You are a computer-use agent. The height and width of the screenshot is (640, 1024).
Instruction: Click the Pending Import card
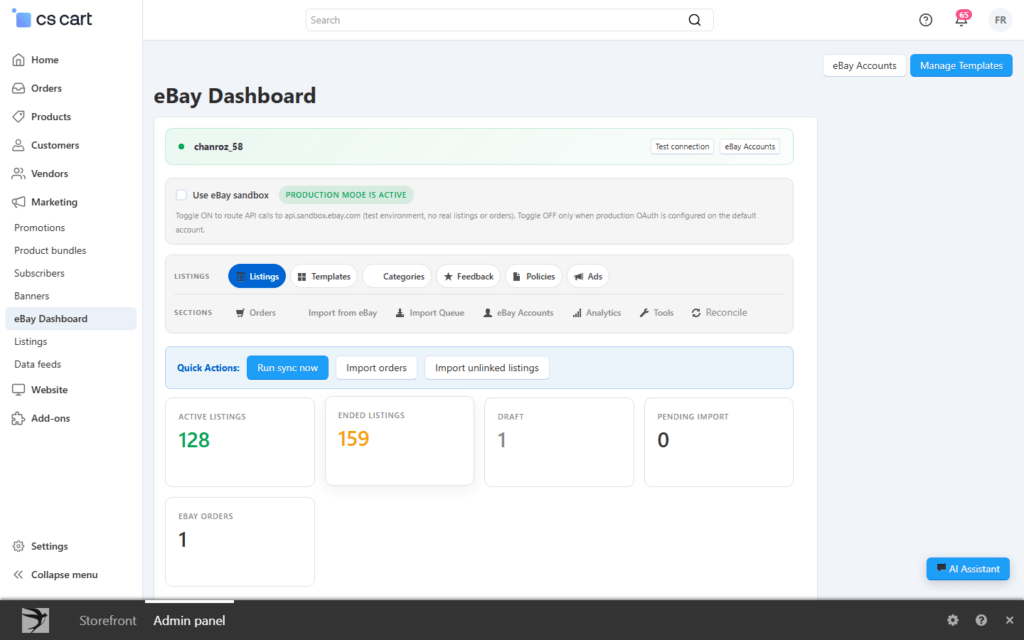[718, 442]
